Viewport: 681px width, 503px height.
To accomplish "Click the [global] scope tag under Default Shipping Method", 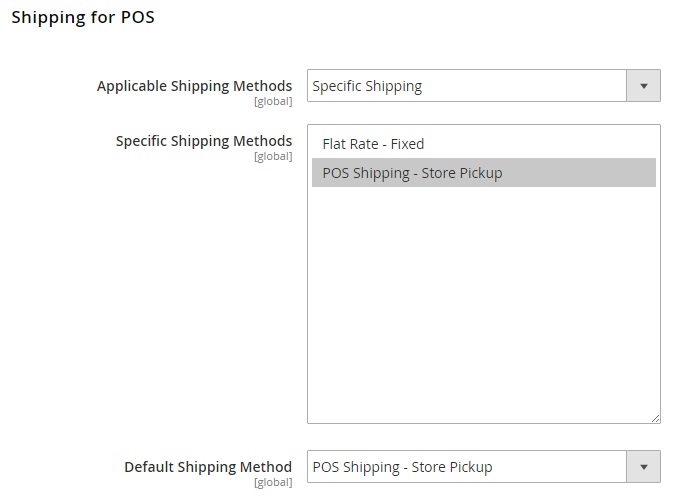I will pyautogui.click(x=272, y=482).
